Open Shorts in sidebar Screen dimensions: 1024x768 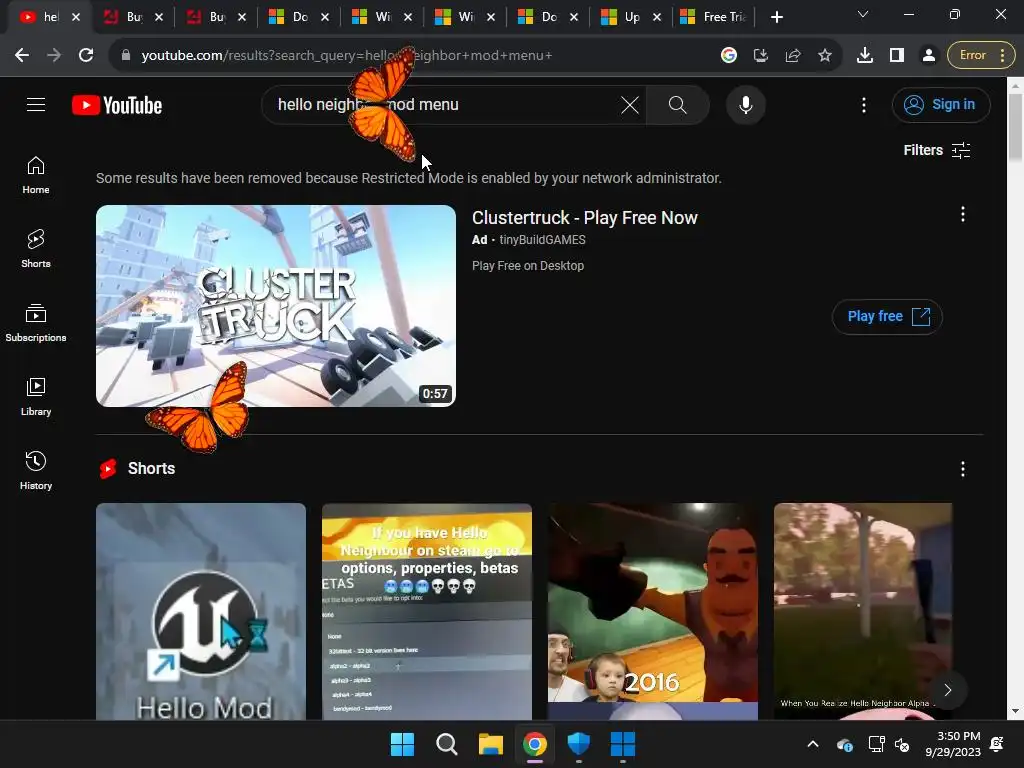(x=36, y=249)
